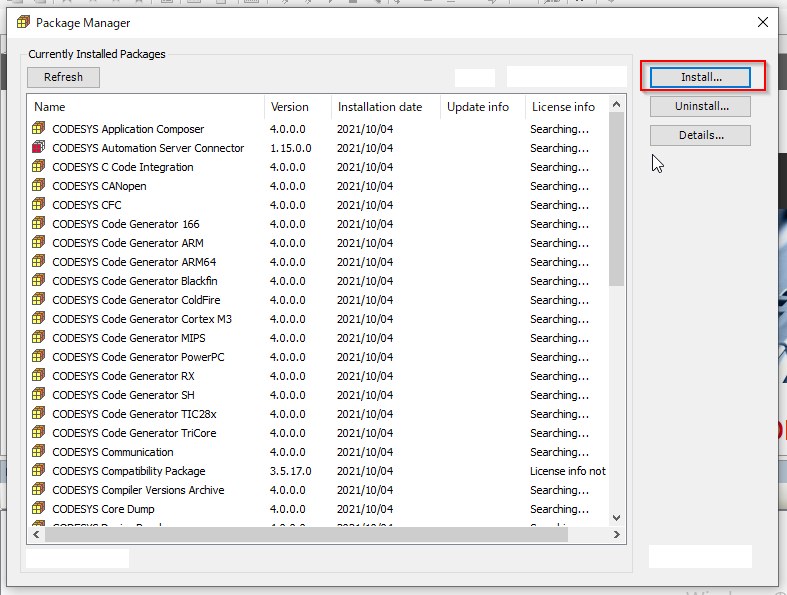Select CODESYS Communication name text
Screen dimensions: 787x595
(113, 452)
